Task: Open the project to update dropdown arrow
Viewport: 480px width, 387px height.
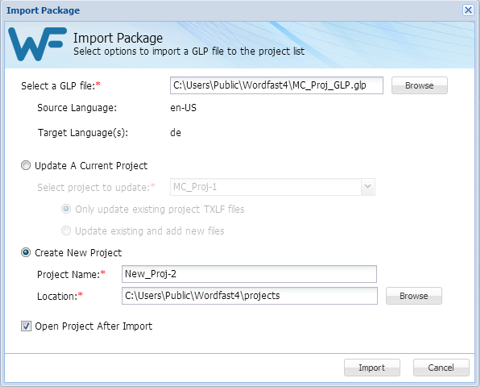Action: (x=368, y=187)
